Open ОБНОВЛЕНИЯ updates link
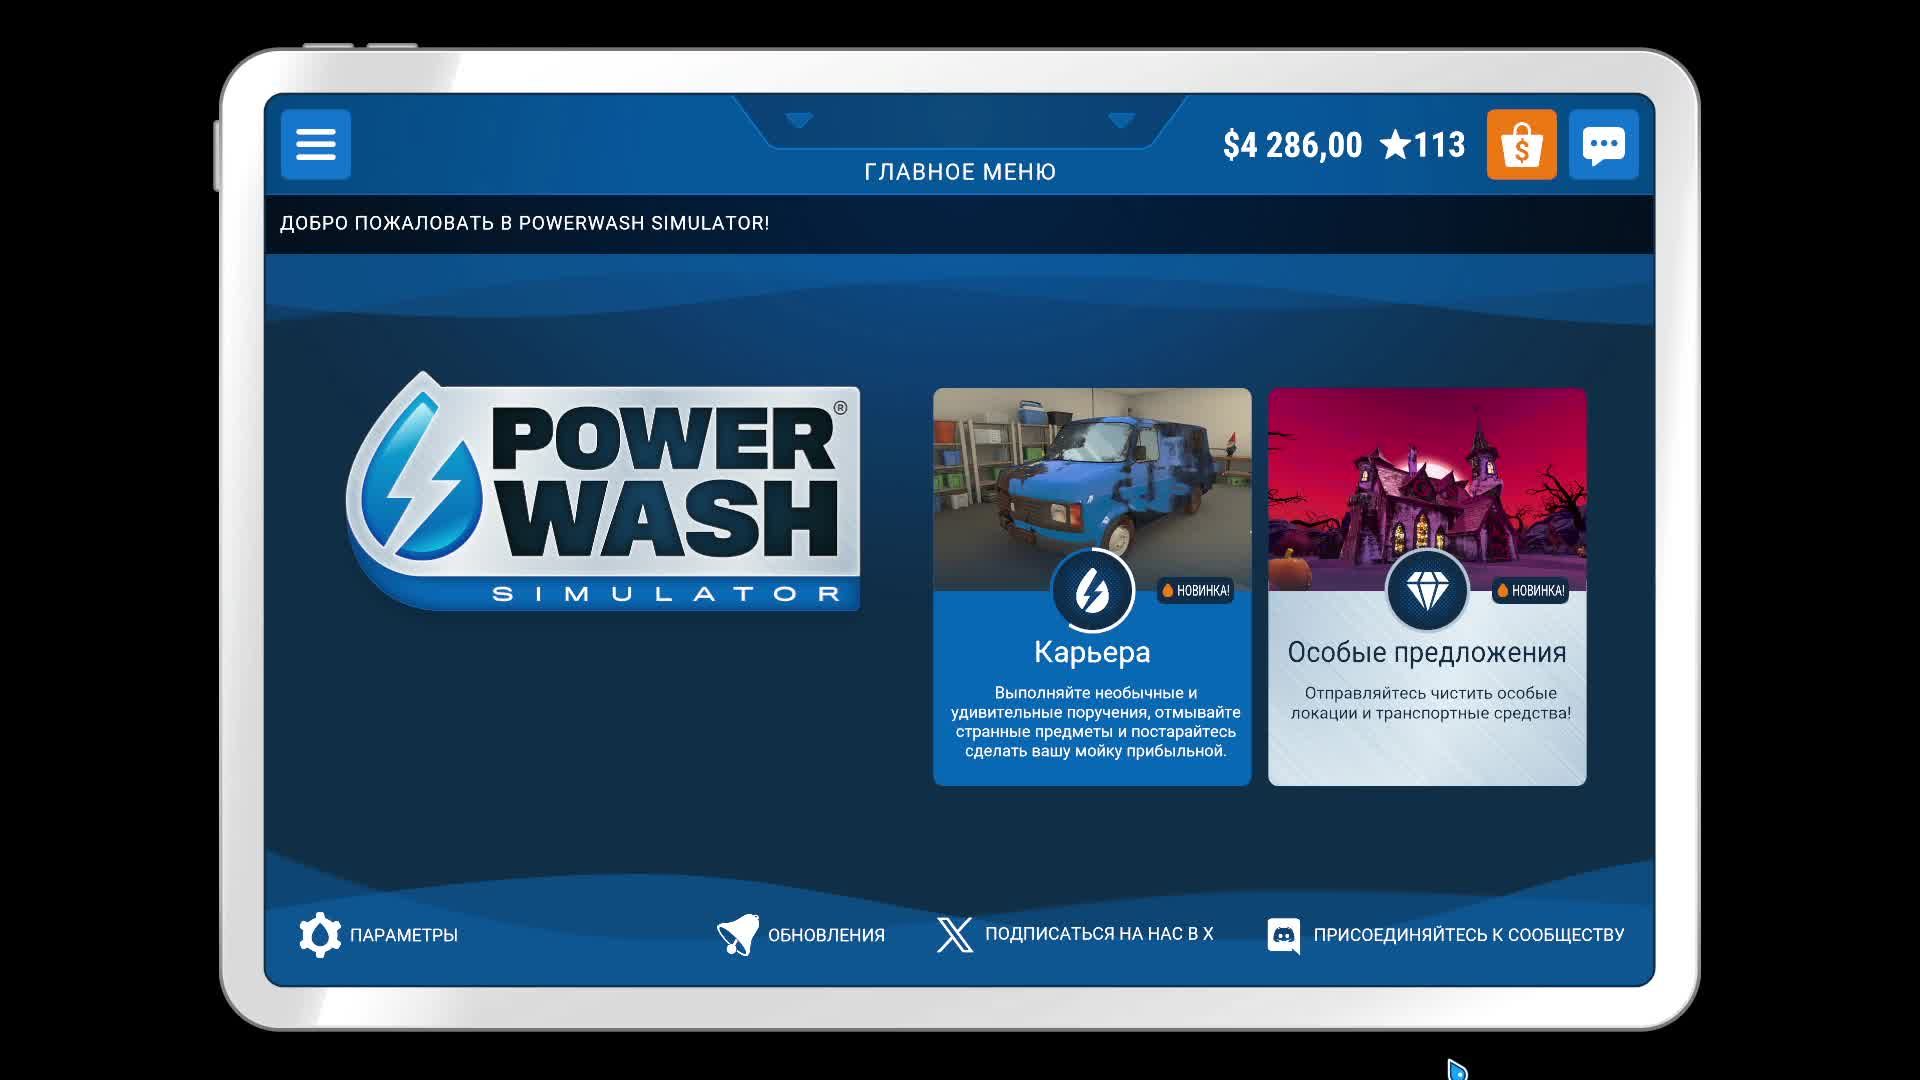This screenshot has height=1080, width=1920. [826, 936]
